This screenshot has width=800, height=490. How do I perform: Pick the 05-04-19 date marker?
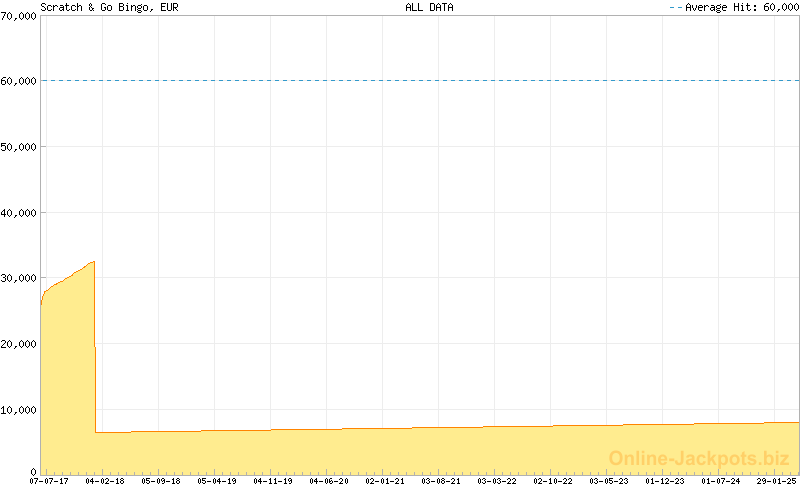pos(217,481)
